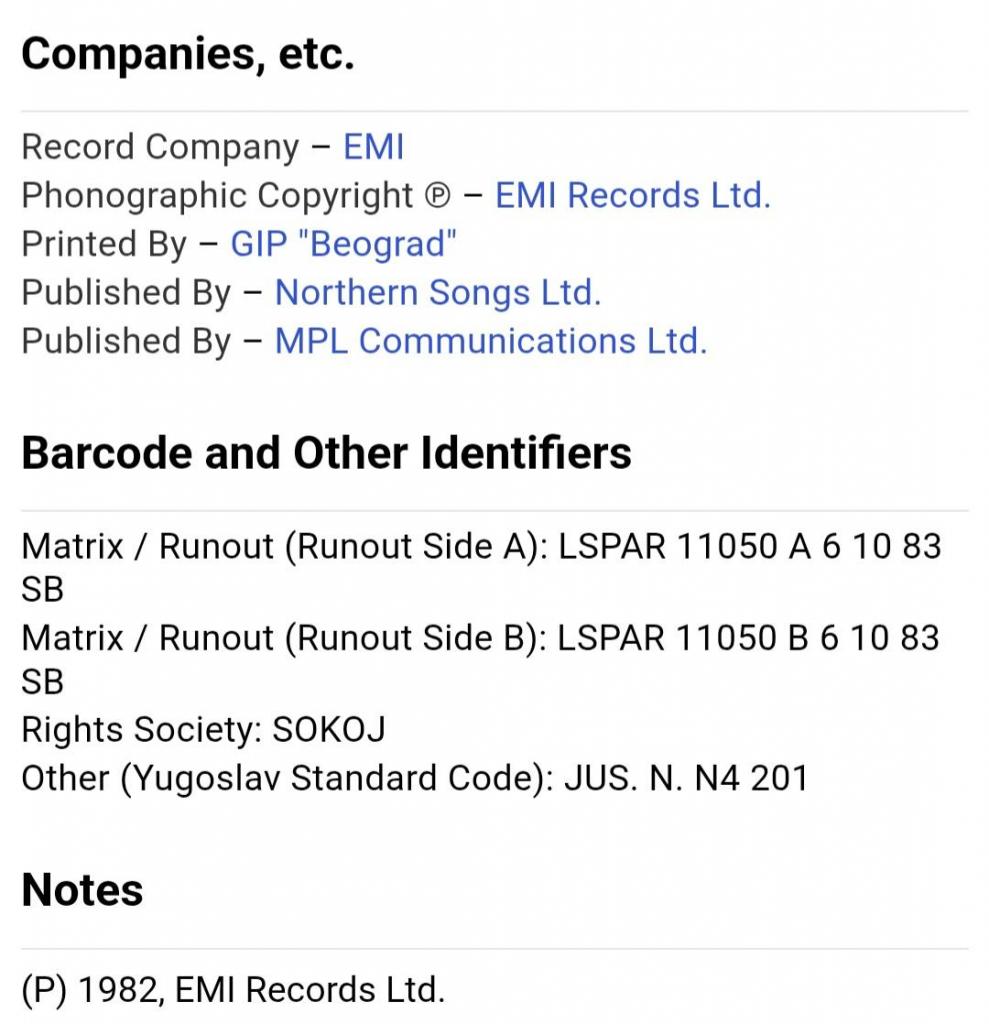989x1024 pixels.
Task: Open the EMI record company link
Action: tap(373, 148)
